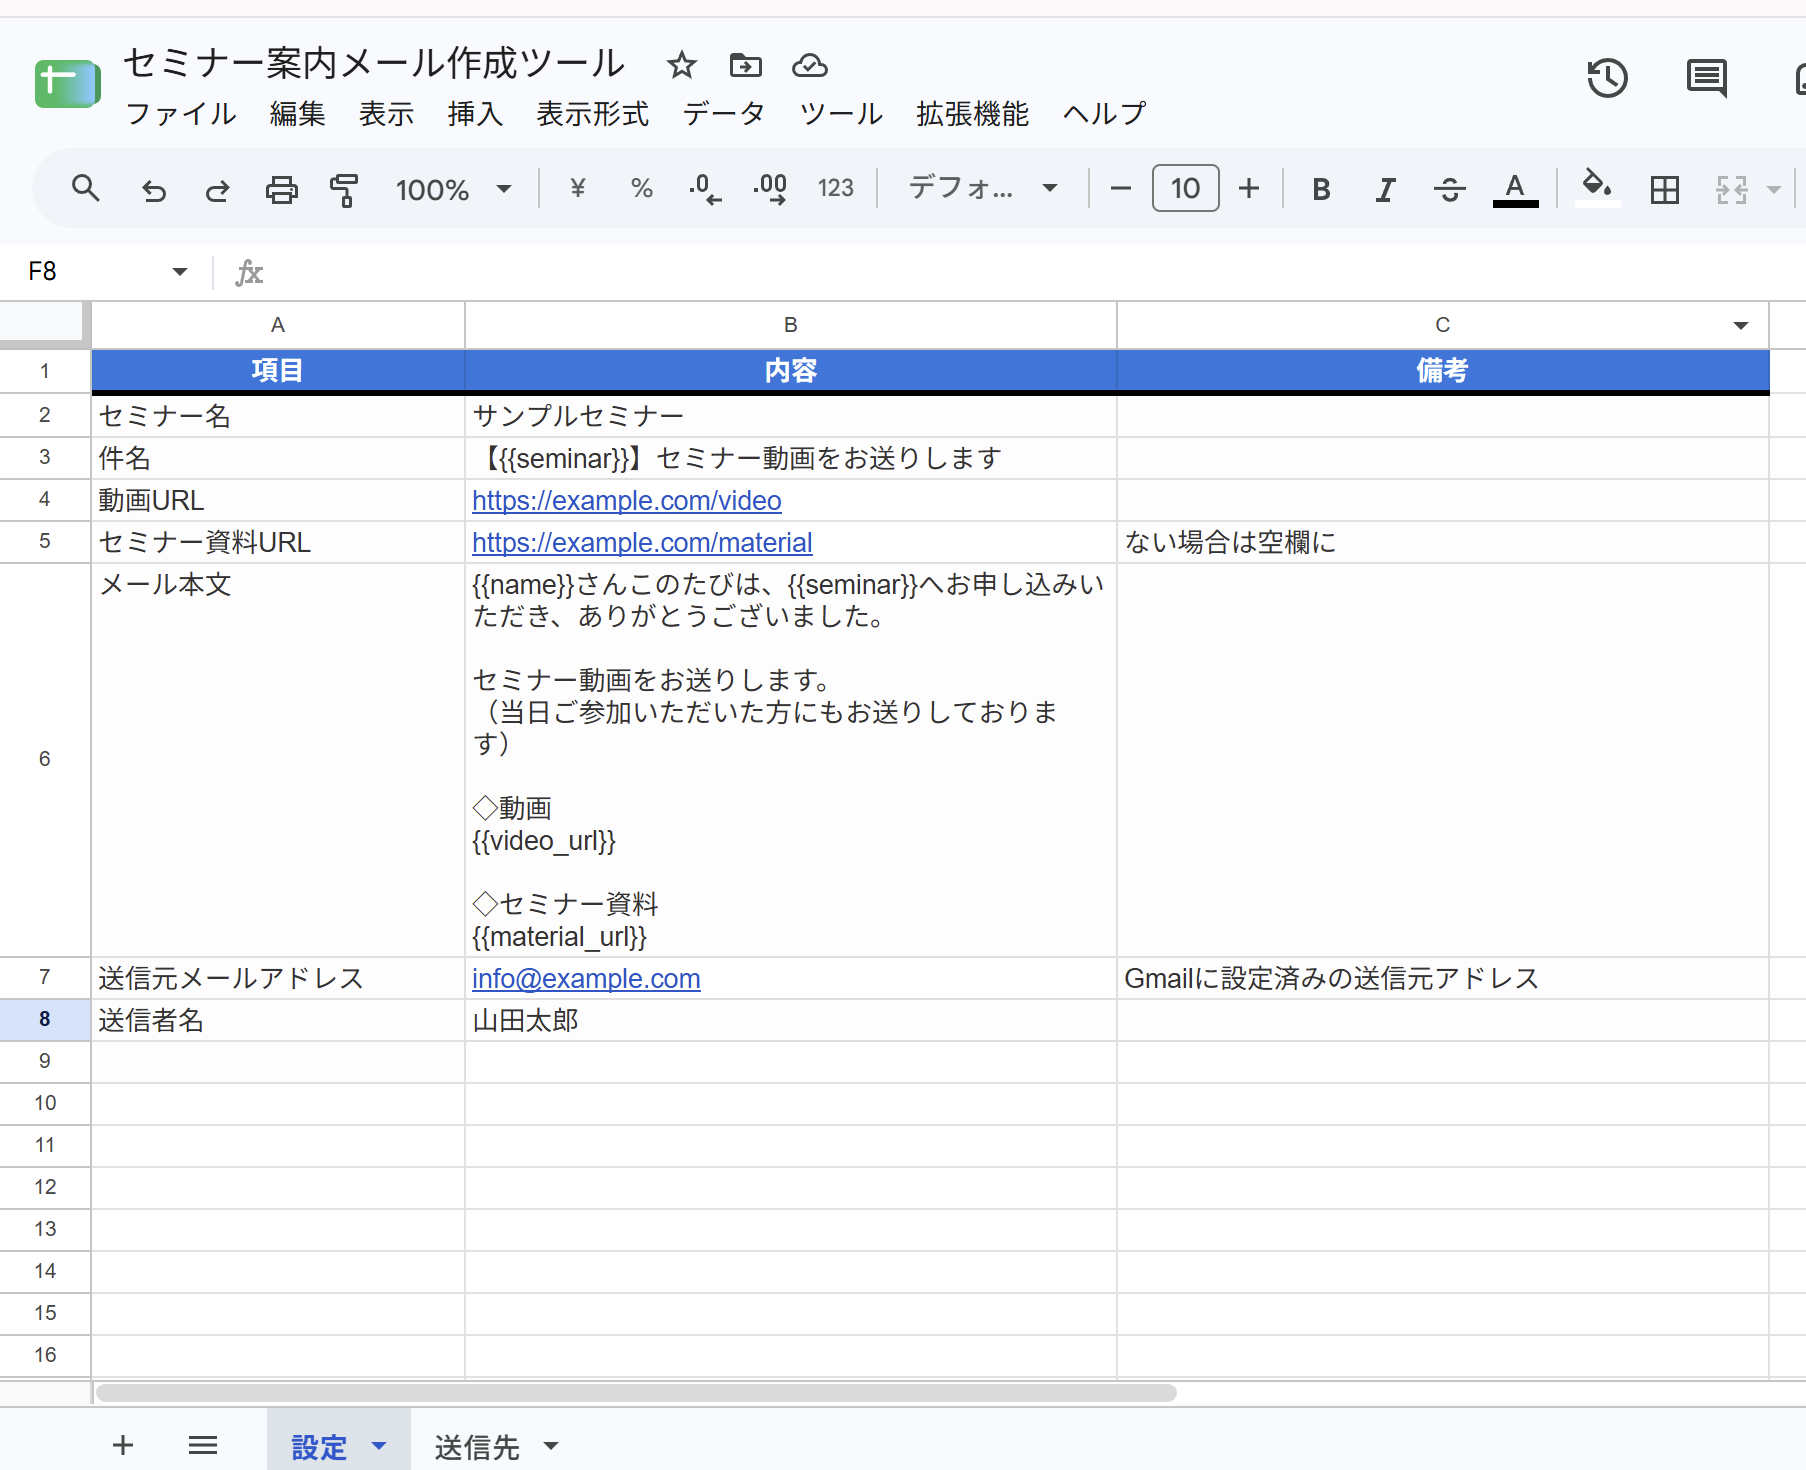The image size is (1806, 1470).
Task: Activate the paint format tool
Action: coord(344,189)
